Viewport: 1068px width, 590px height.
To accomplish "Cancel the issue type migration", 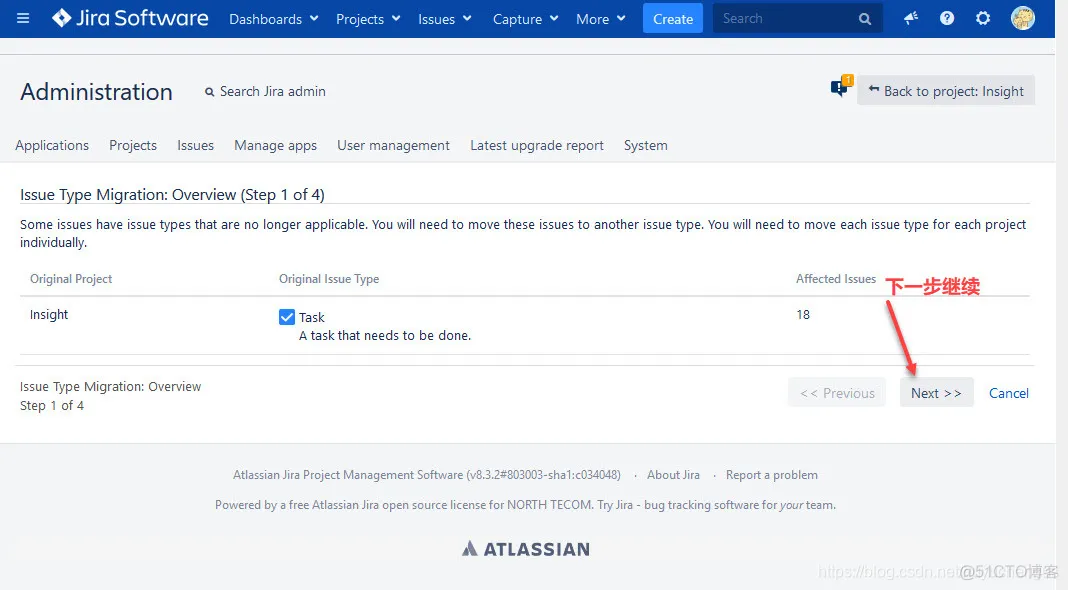I will coord(1009,393).
